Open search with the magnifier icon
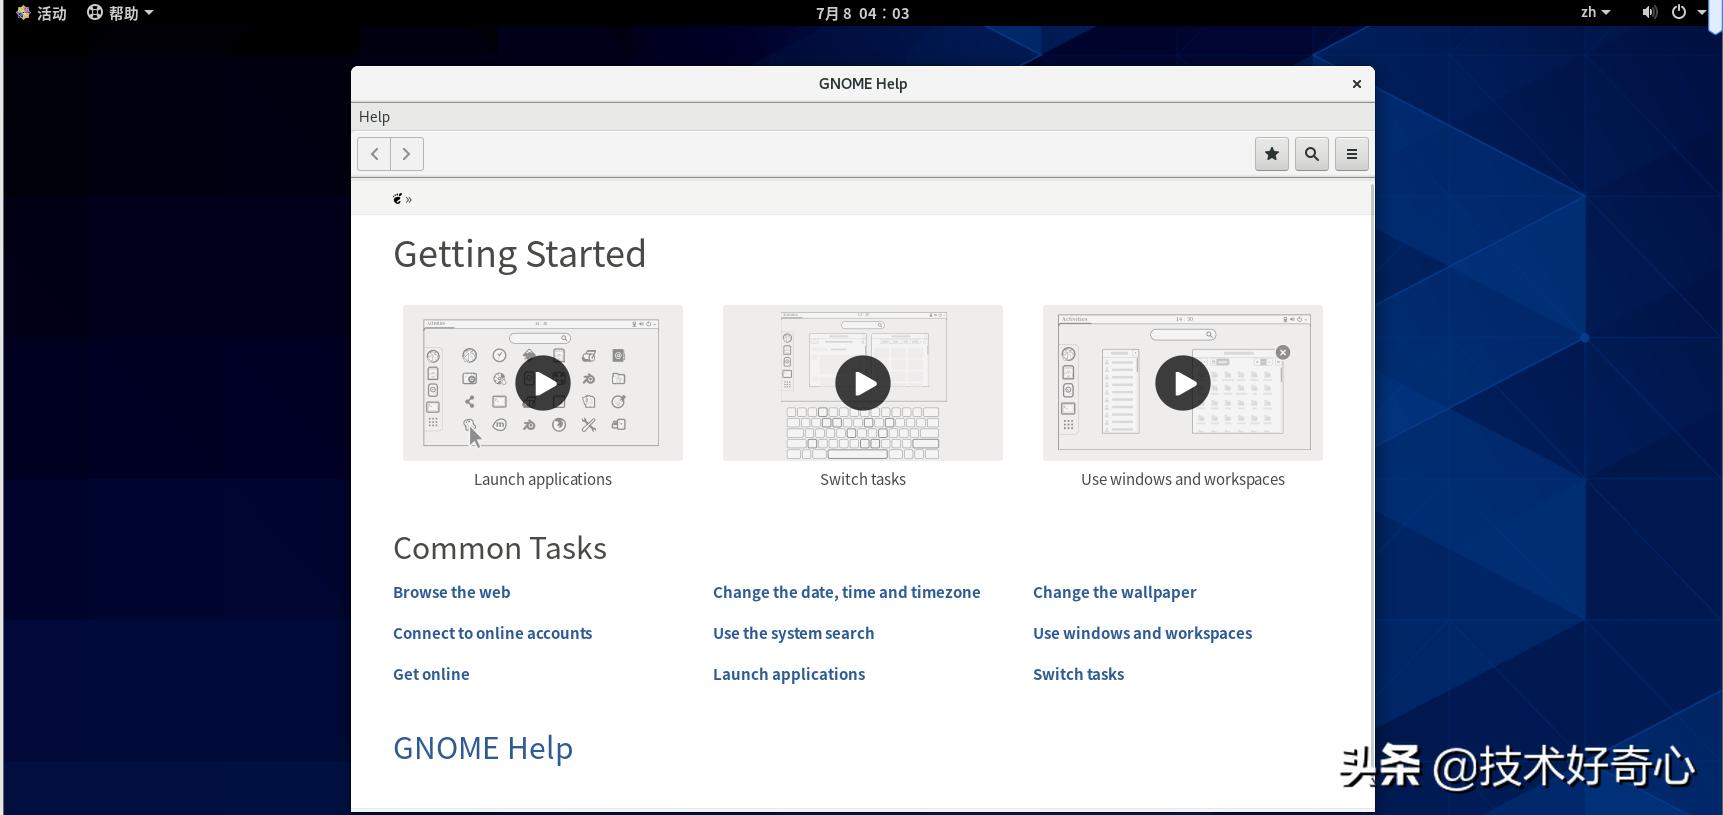 (1312, 154)
